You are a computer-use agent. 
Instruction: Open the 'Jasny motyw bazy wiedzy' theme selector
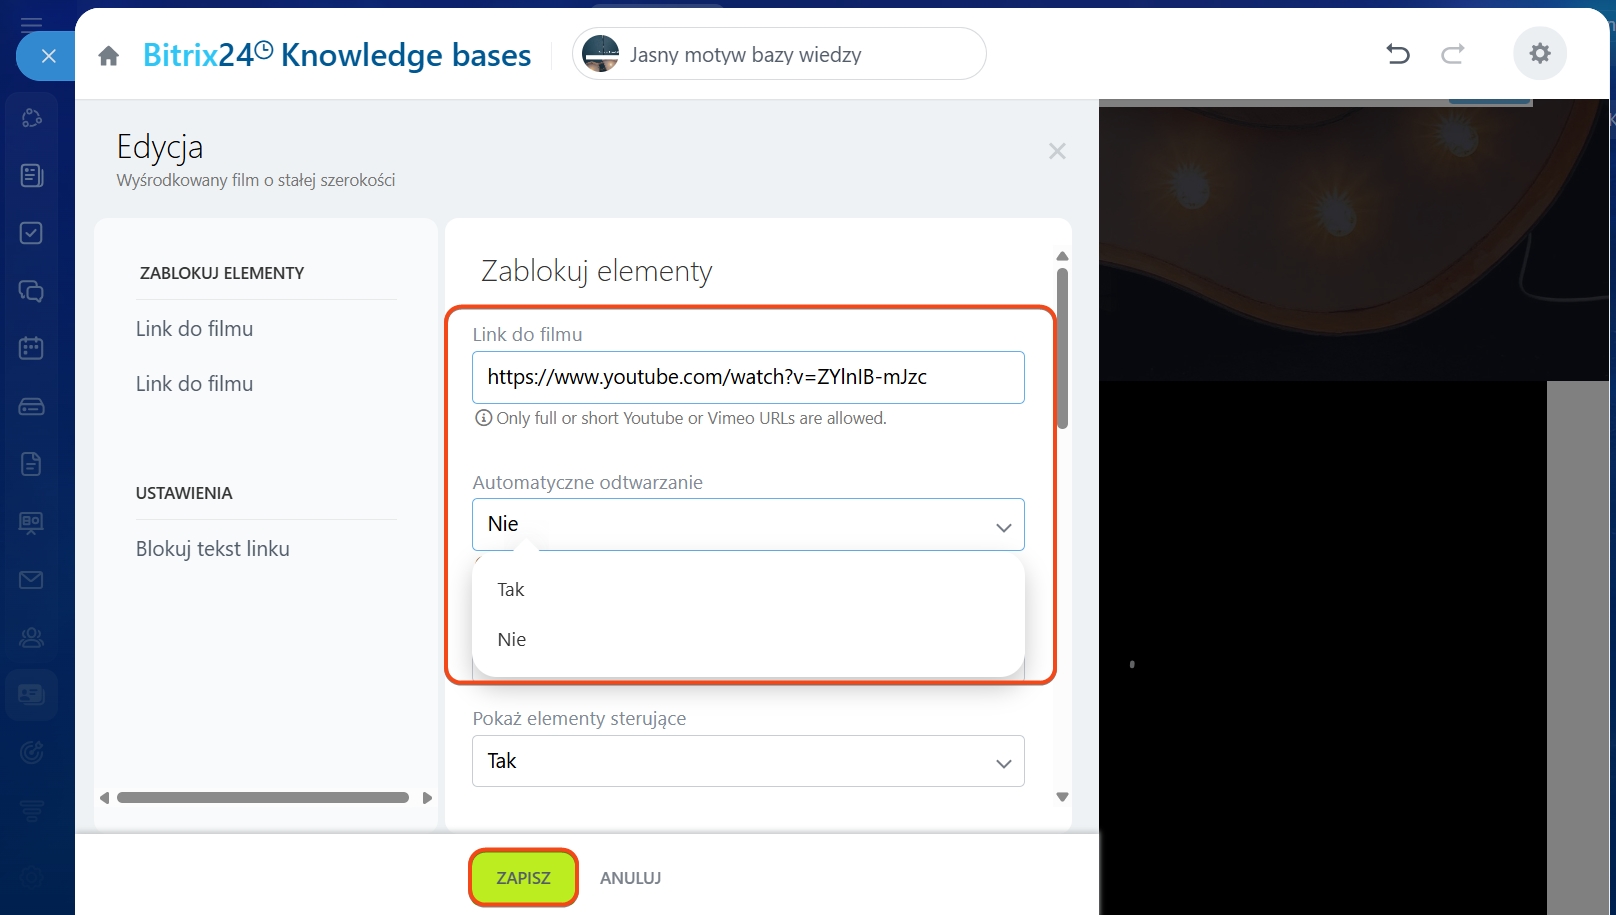(779, 54)
